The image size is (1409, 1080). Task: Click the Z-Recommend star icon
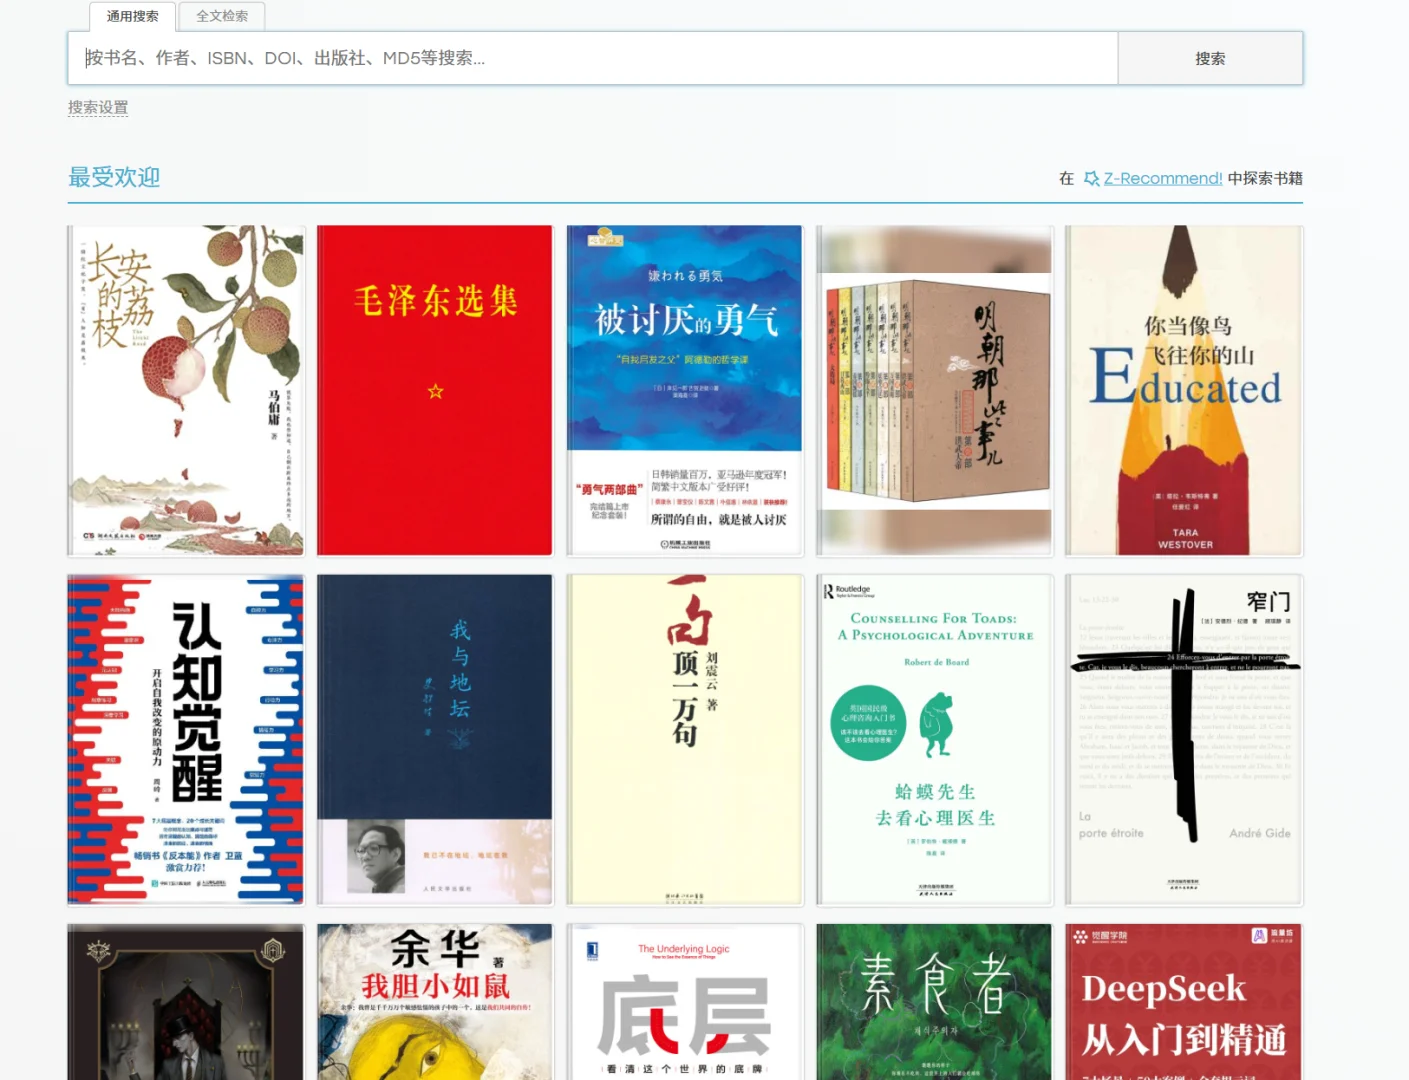coord(1091,178)
